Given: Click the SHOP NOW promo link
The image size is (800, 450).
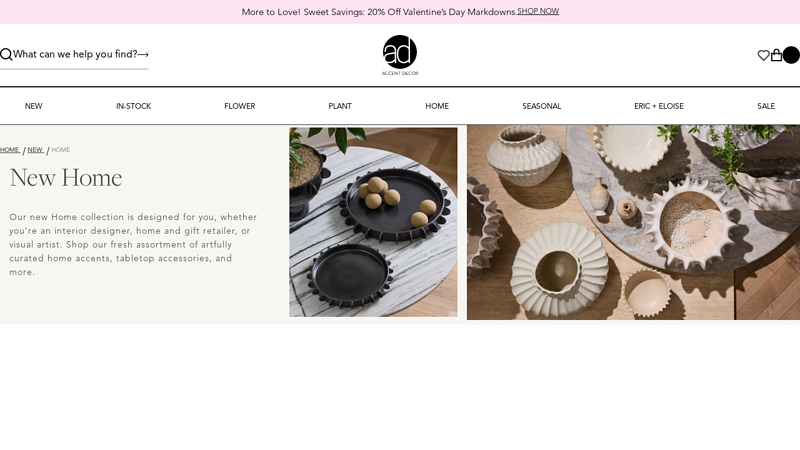Looking at the screenshot, I should (x=538, y=11).
